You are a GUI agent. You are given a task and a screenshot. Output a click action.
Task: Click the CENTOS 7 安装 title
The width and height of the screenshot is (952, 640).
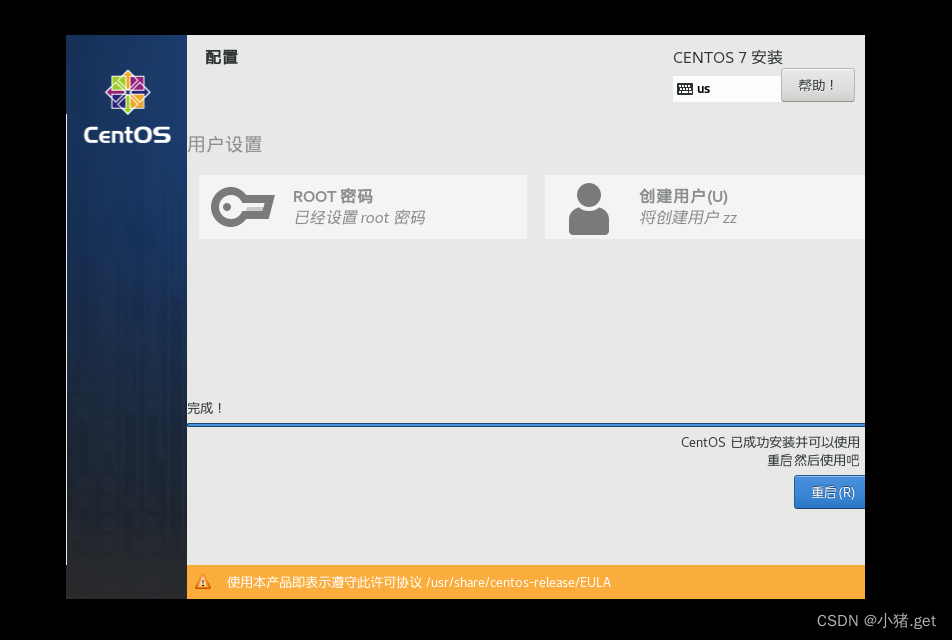(x=727, y=58)
